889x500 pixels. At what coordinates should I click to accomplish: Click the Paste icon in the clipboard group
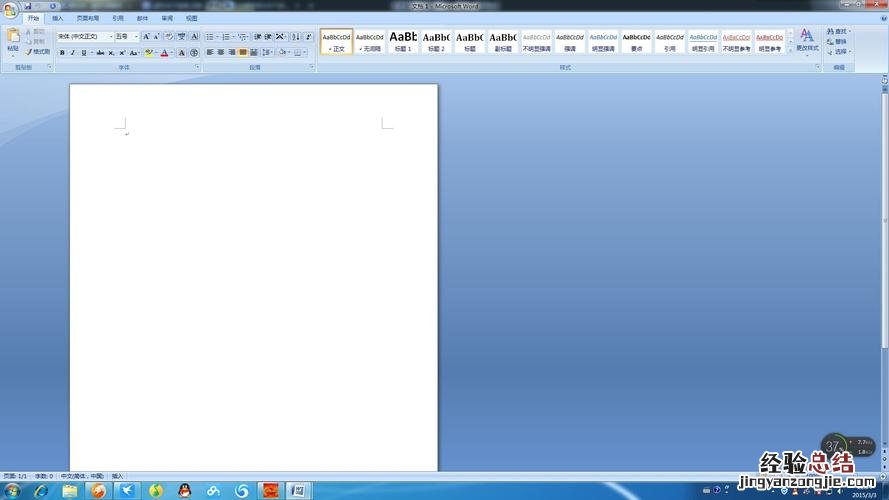(x=13, y=38)
